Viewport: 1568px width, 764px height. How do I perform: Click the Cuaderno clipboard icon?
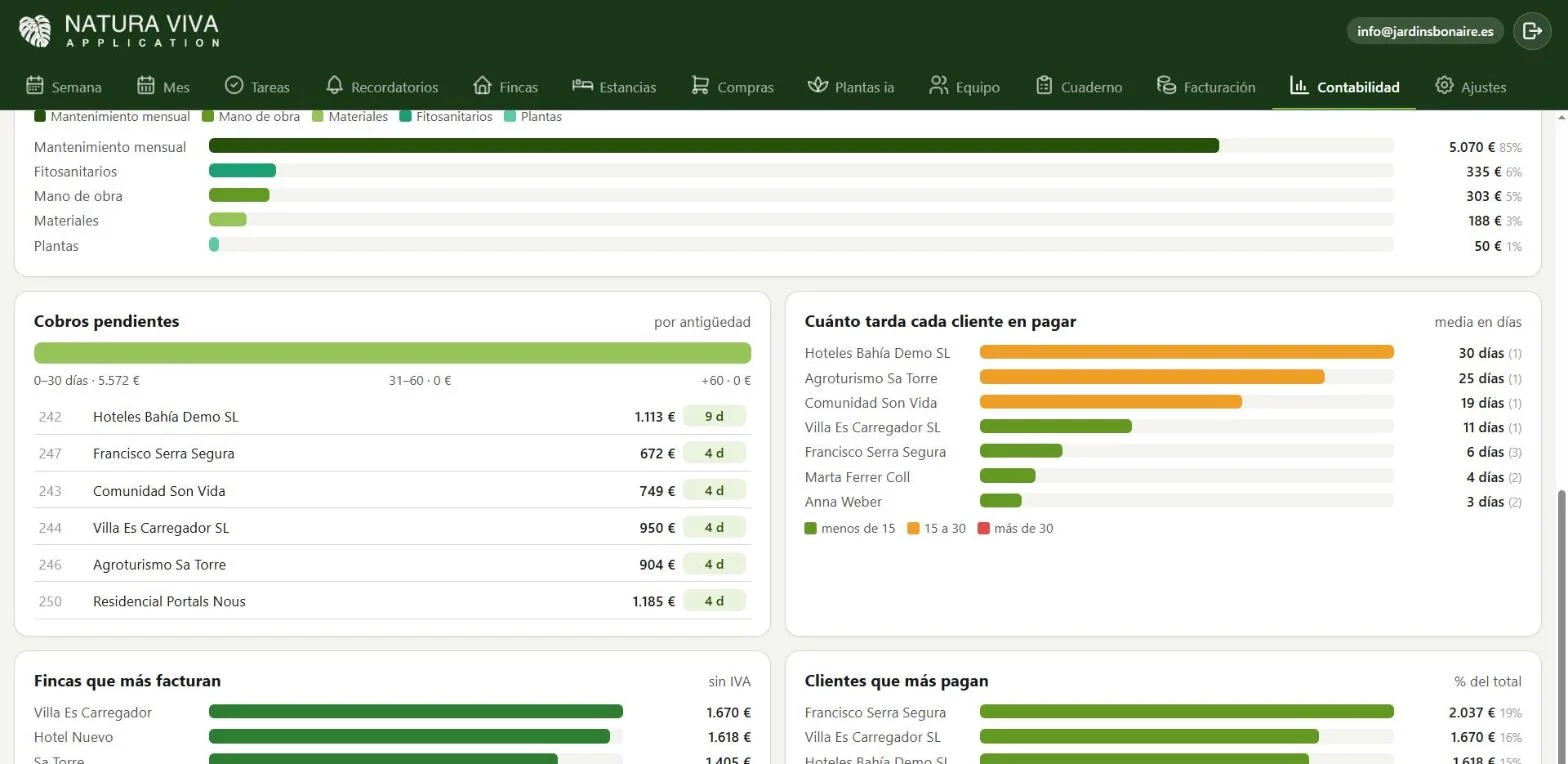[1044, 85]
